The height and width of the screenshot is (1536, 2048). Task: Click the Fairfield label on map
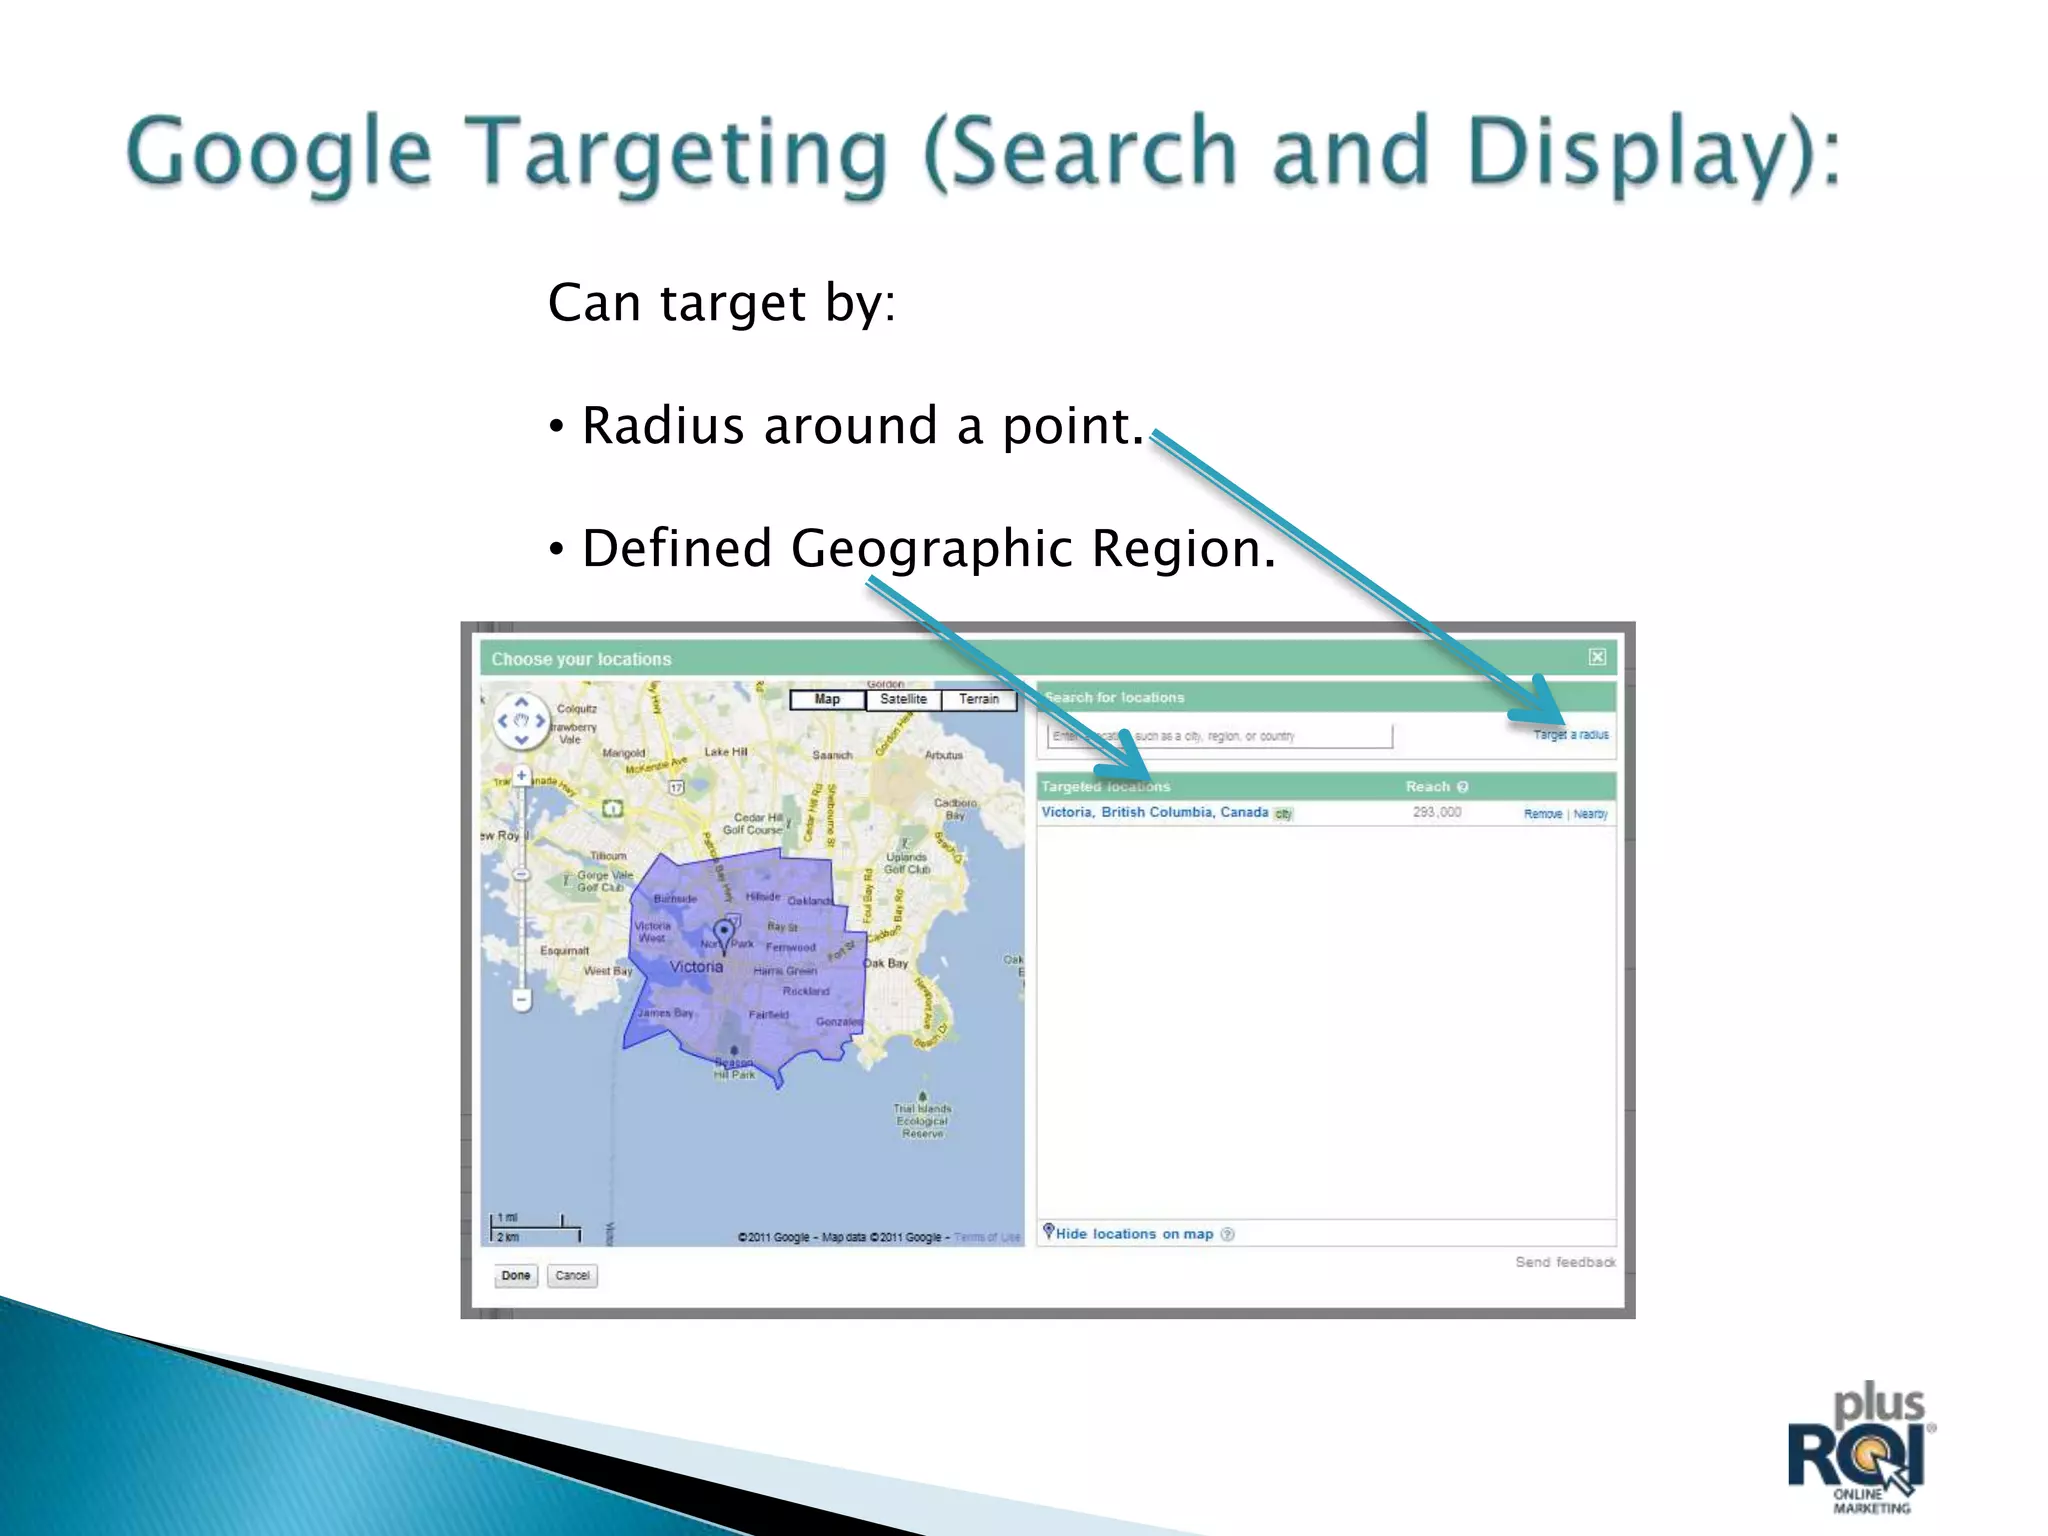769,1015
